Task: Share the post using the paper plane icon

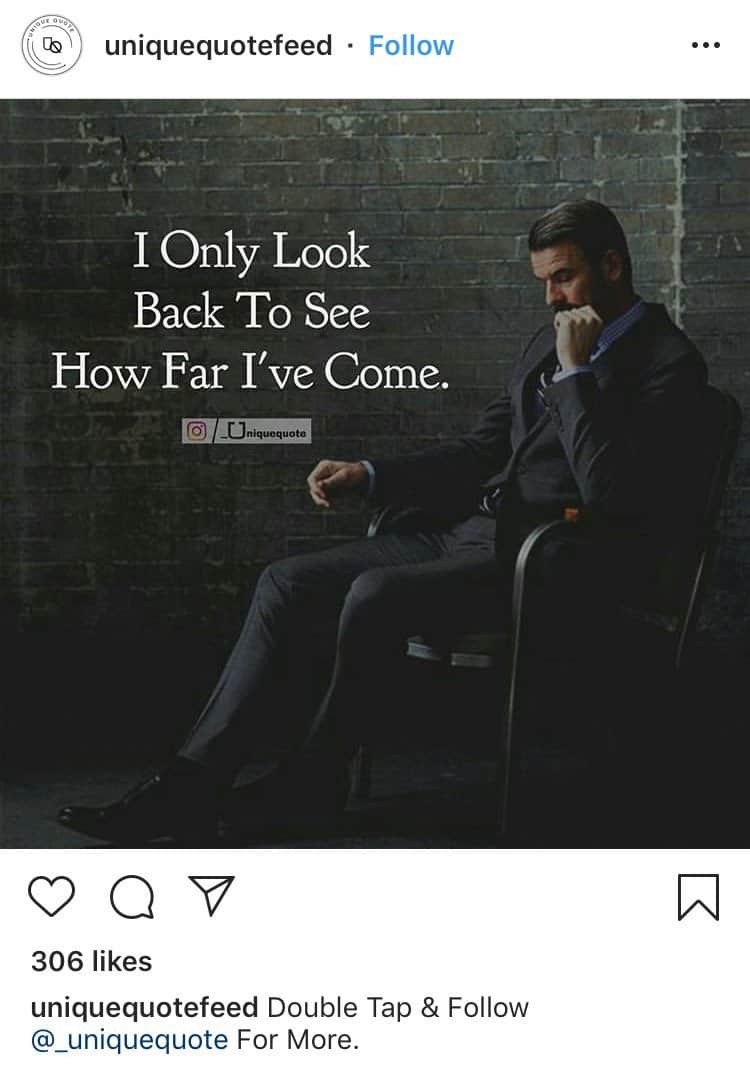Action: (x=212, y=894)
